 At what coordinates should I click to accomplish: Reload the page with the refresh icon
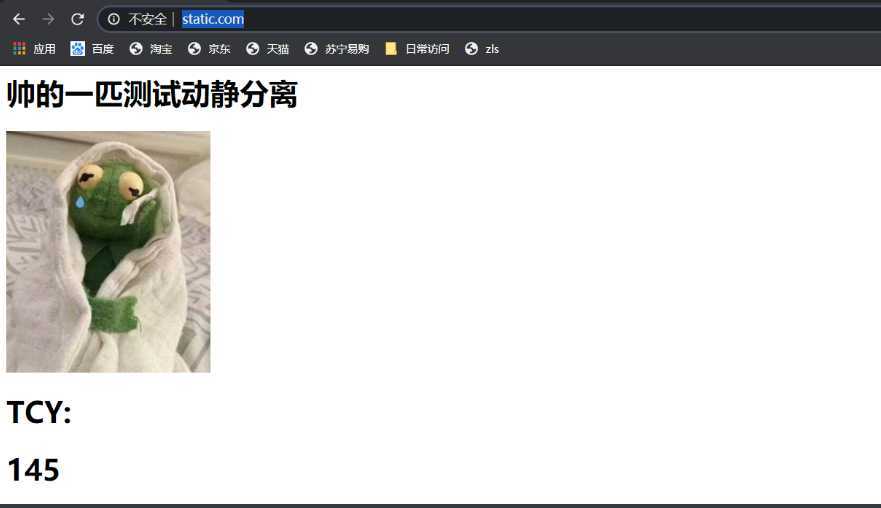click(78, 19)
